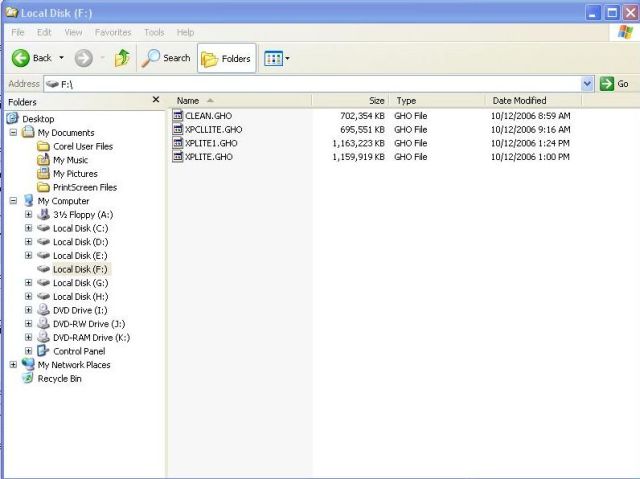Select the XPLITE1.GHO file icon

pos(178,143)
